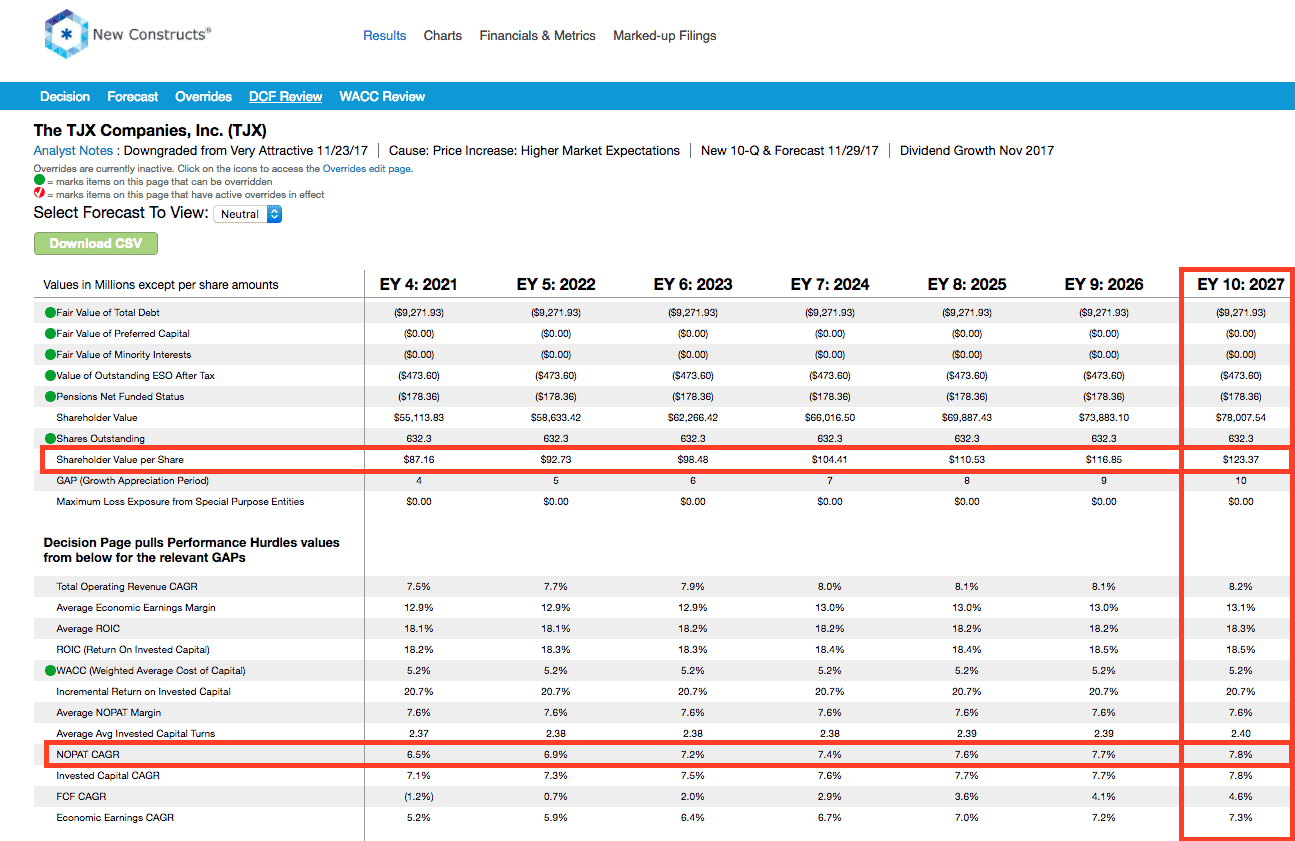Click the Average NOPAT Margin row label

(x=109, y=712)
